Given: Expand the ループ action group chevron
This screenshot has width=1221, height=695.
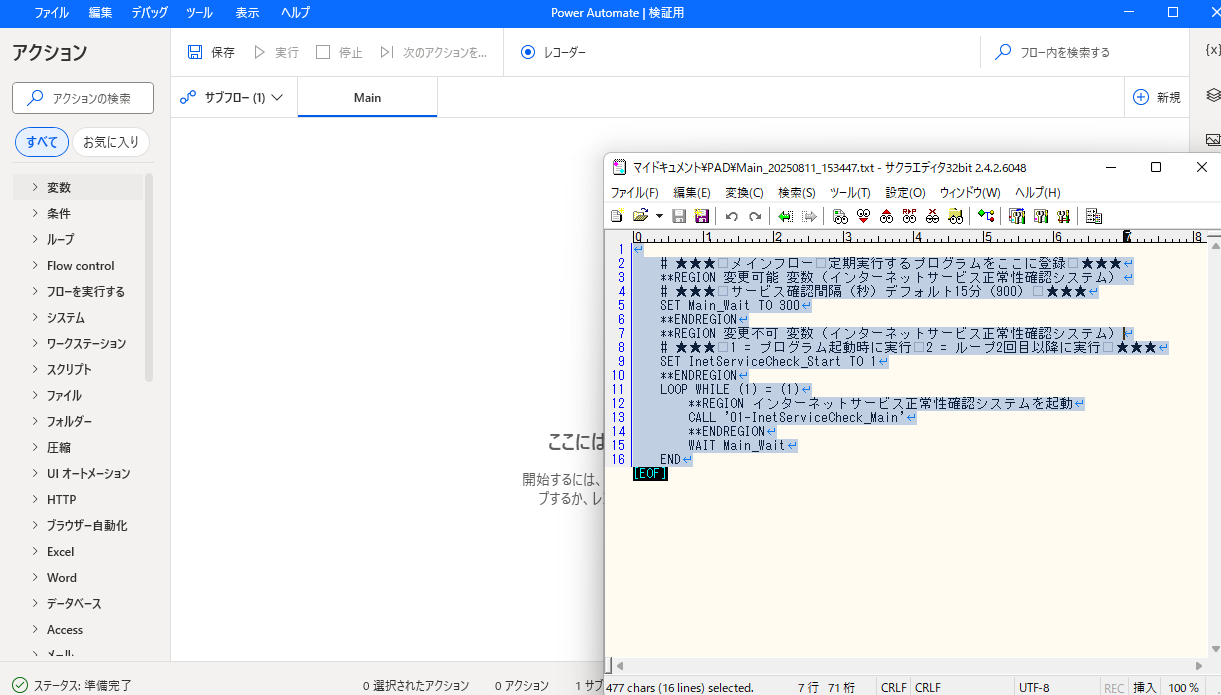Looking at the screenshot, I should 35,239.
